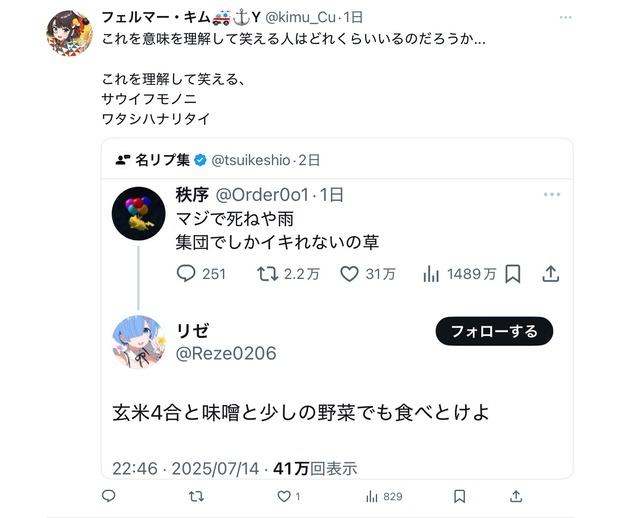This screenshot has width=620, height=518.
Task: Like the embedded tweet with 31万 likes
Action: pos(368,274)
